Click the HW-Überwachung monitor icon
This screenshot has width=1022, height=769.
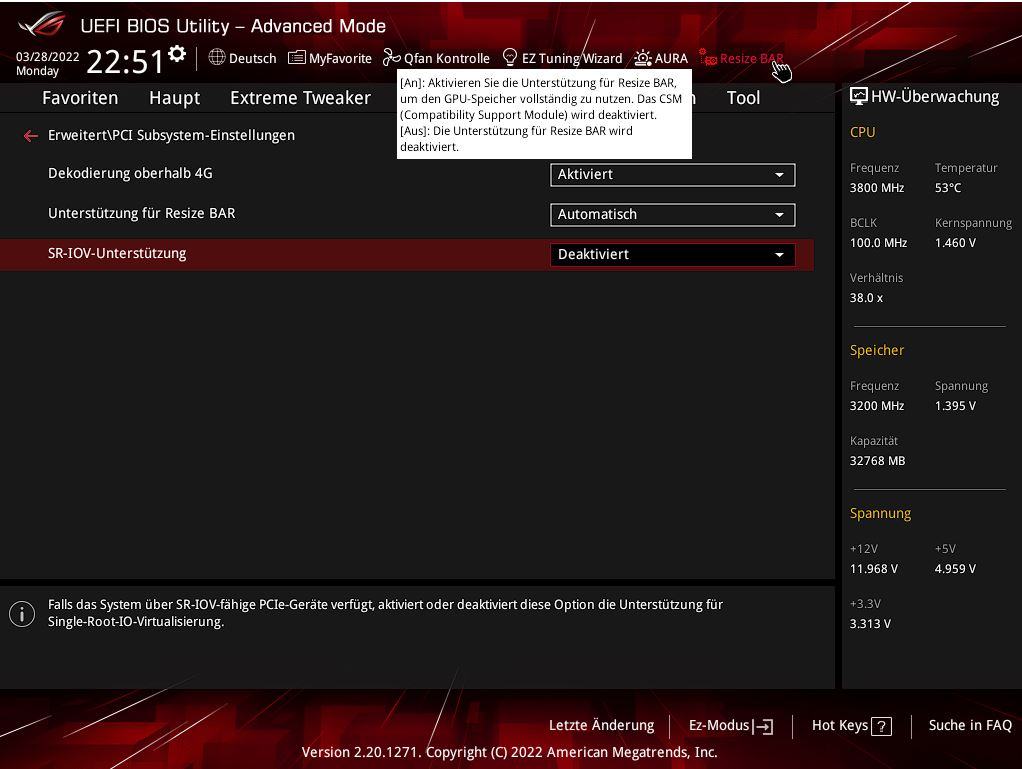(x=858, y=96)
